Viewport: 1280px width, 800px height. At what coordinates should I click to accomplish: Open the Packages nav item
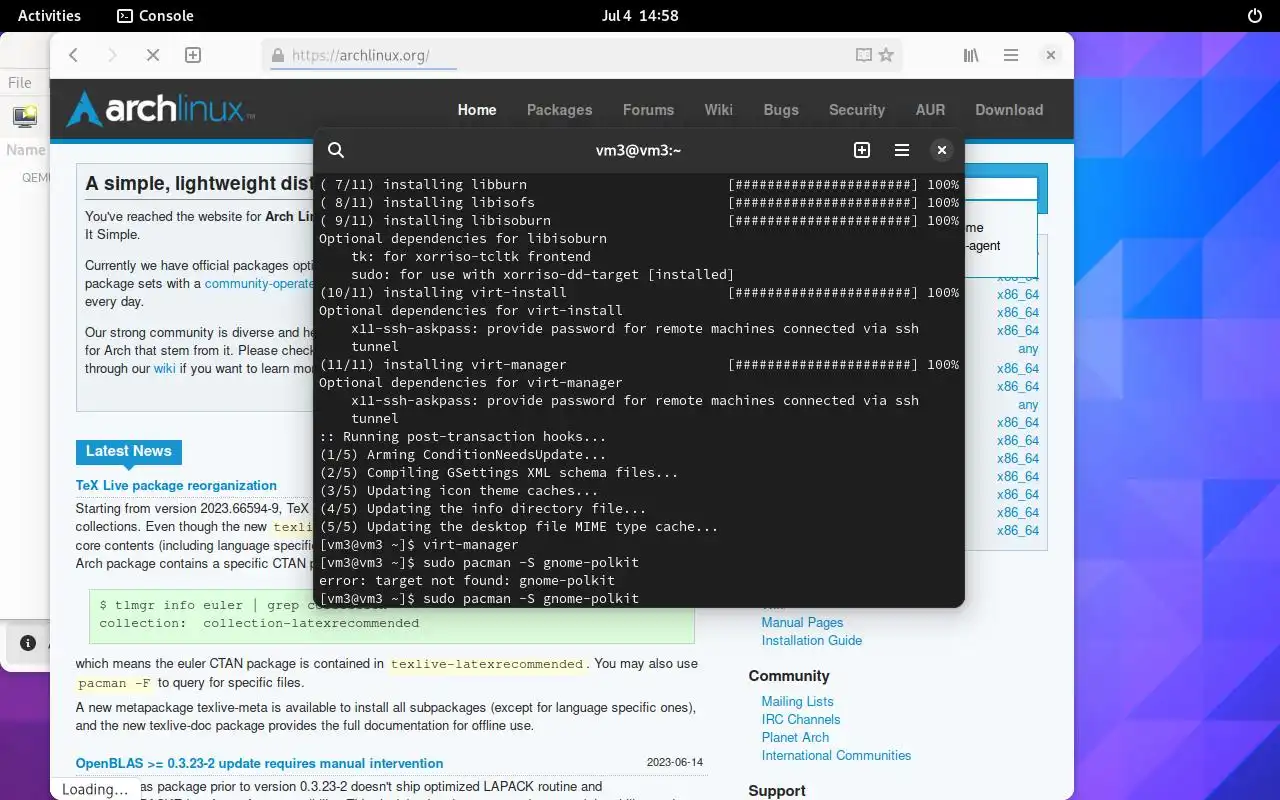pos(560,110)
